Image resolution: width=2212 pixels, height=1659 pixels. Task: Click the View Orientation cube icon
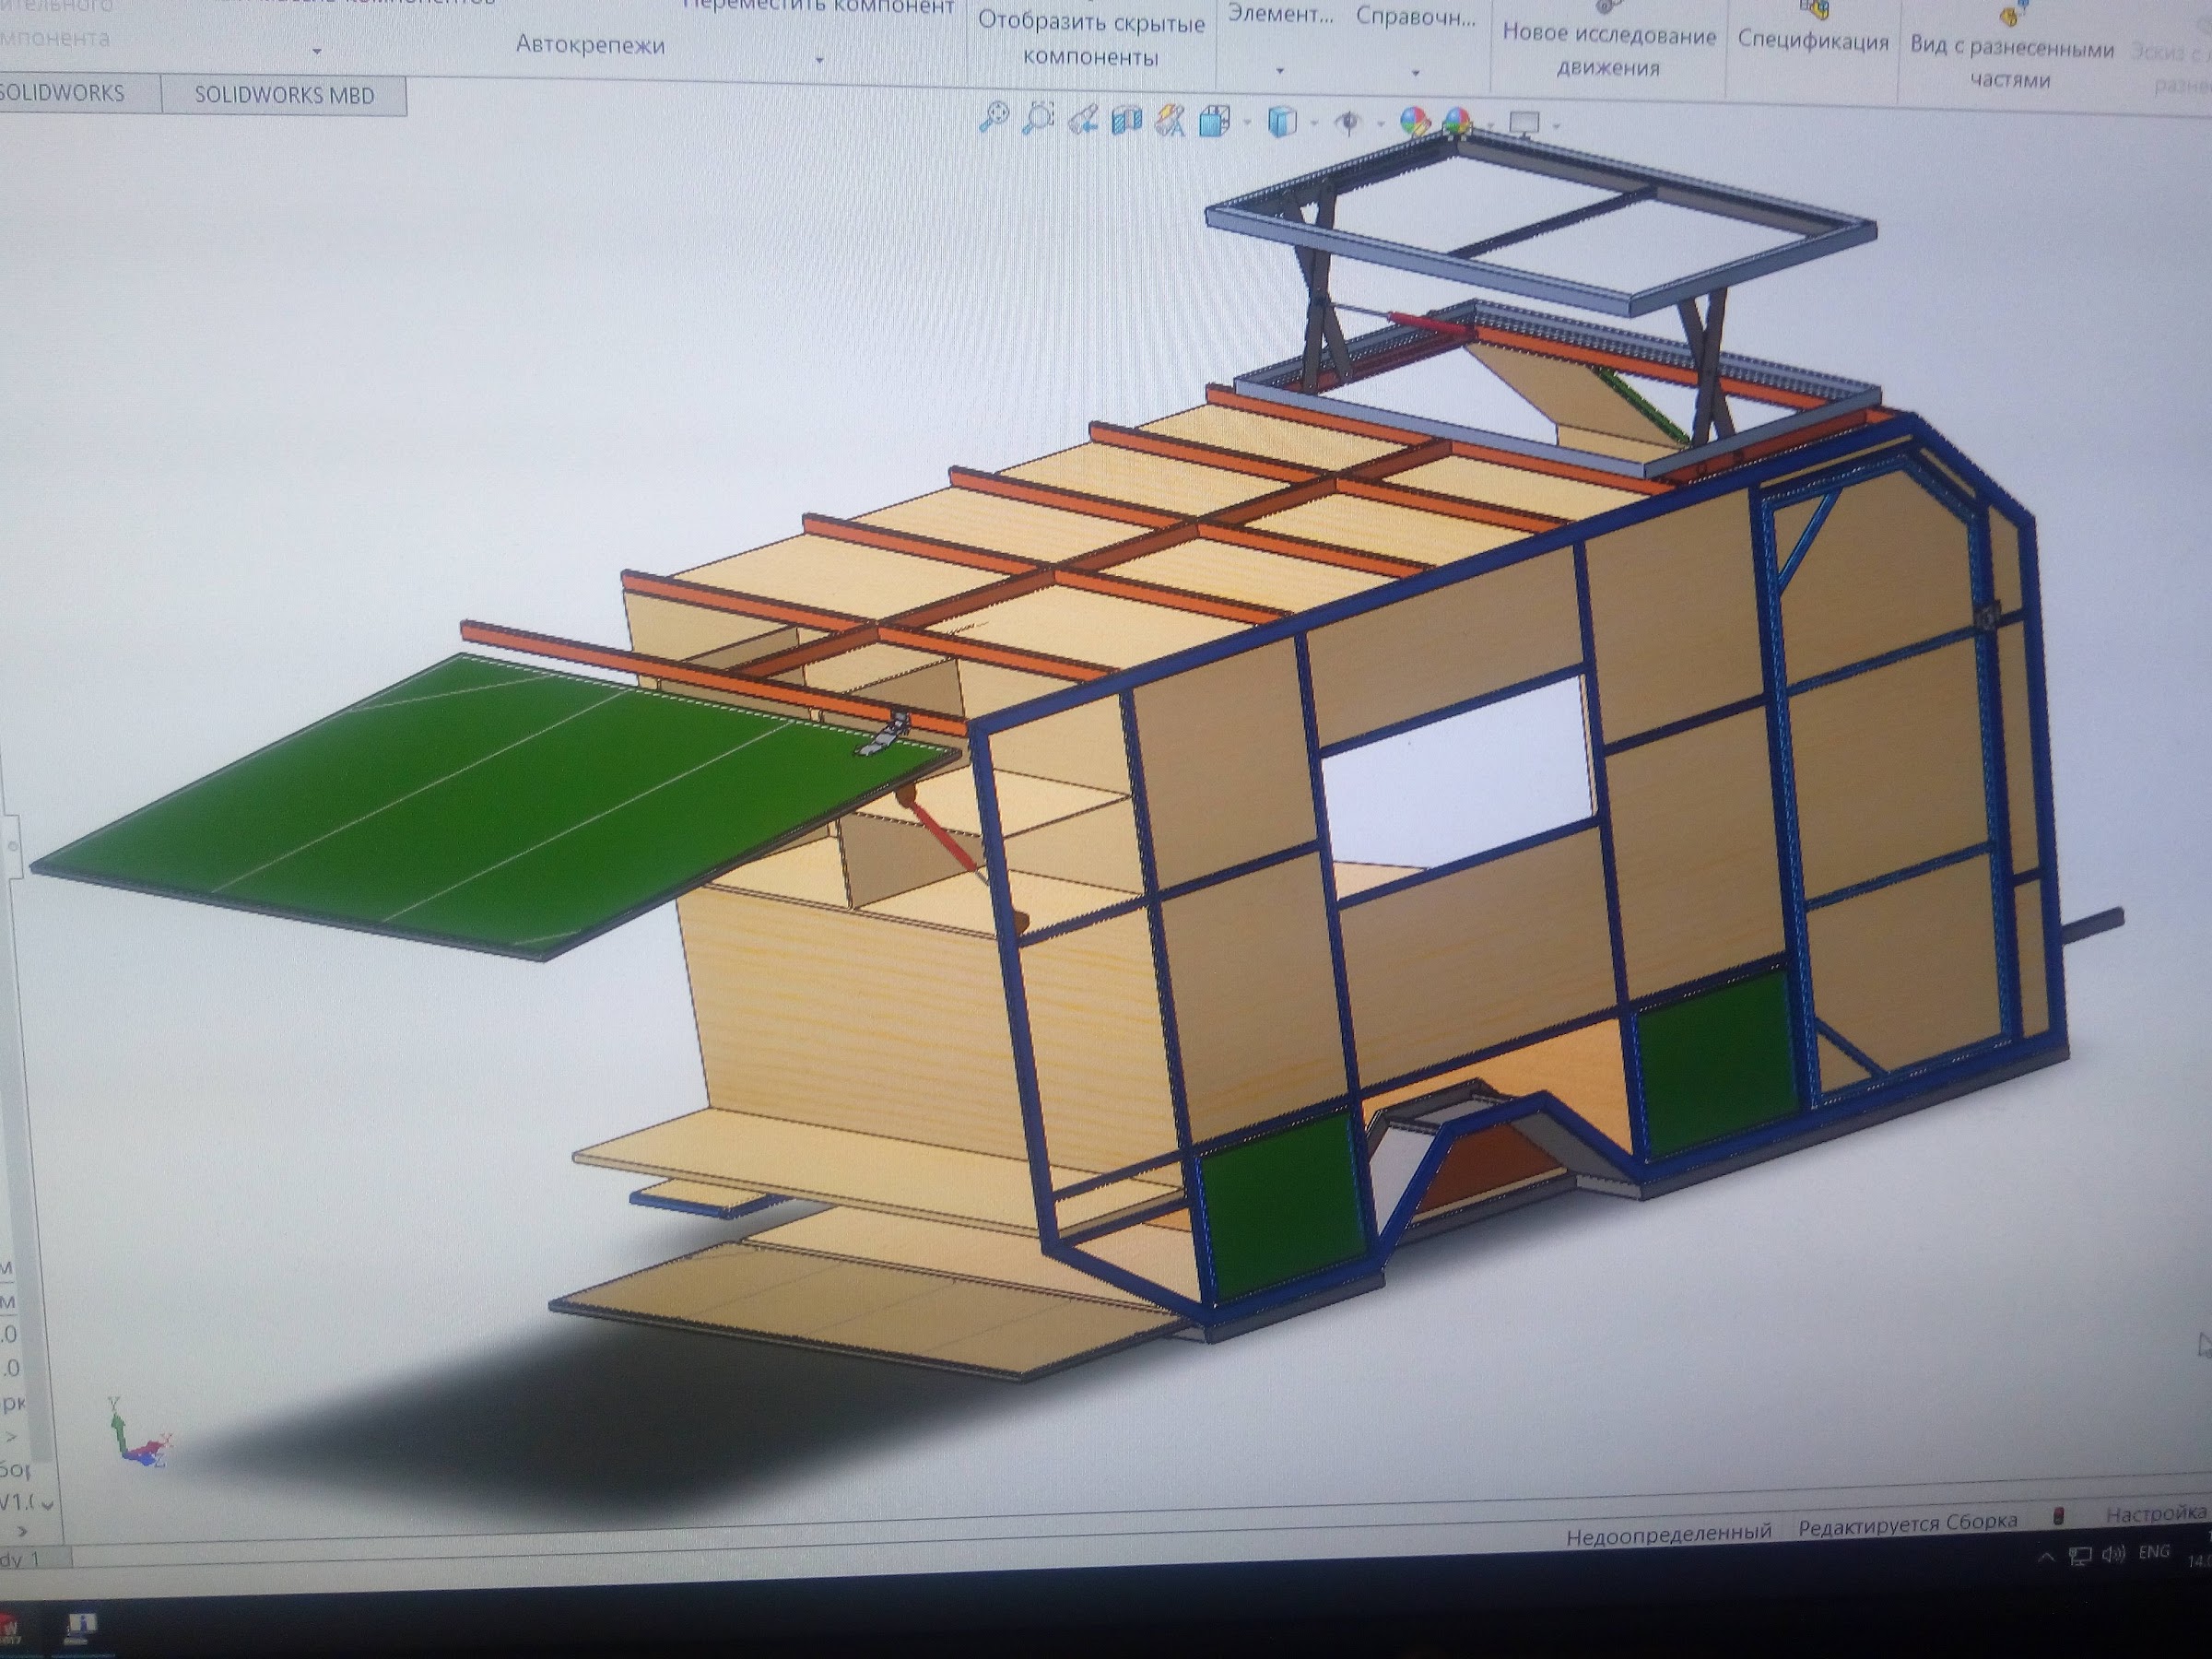[x=1214, y=122]
